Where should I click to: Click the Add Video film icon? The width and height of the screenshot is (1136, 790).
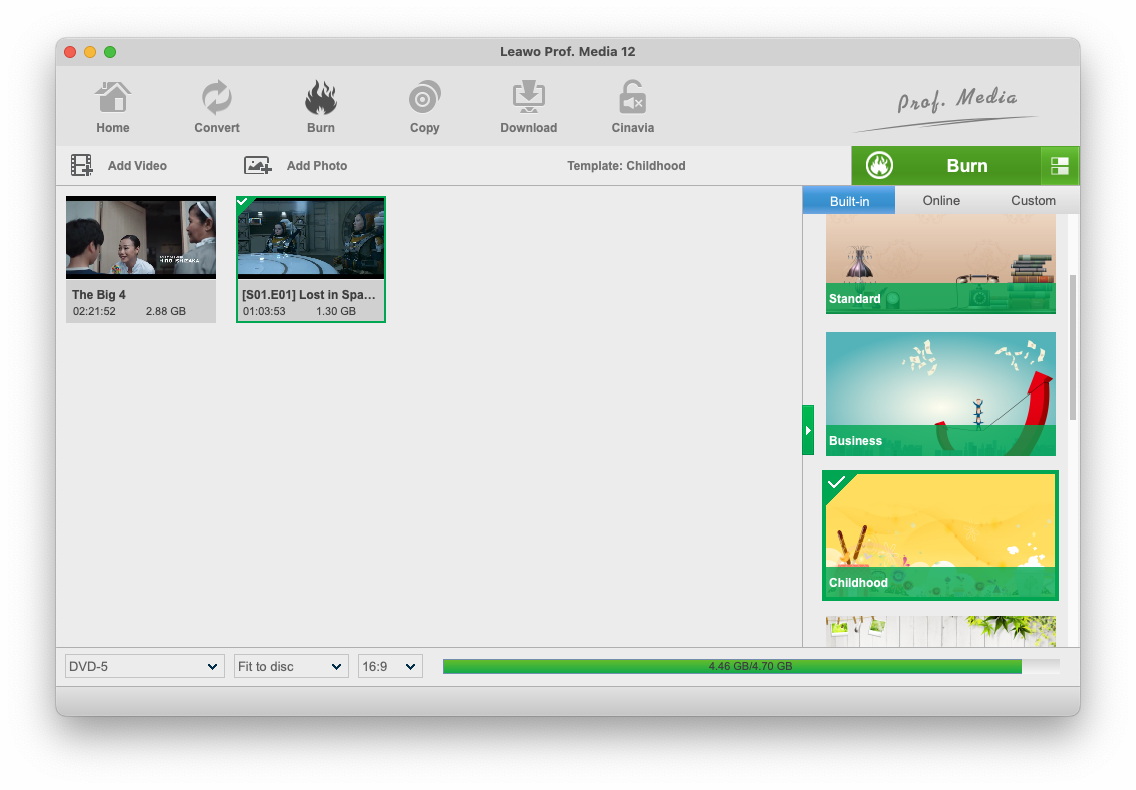click(x=81, y=165)
